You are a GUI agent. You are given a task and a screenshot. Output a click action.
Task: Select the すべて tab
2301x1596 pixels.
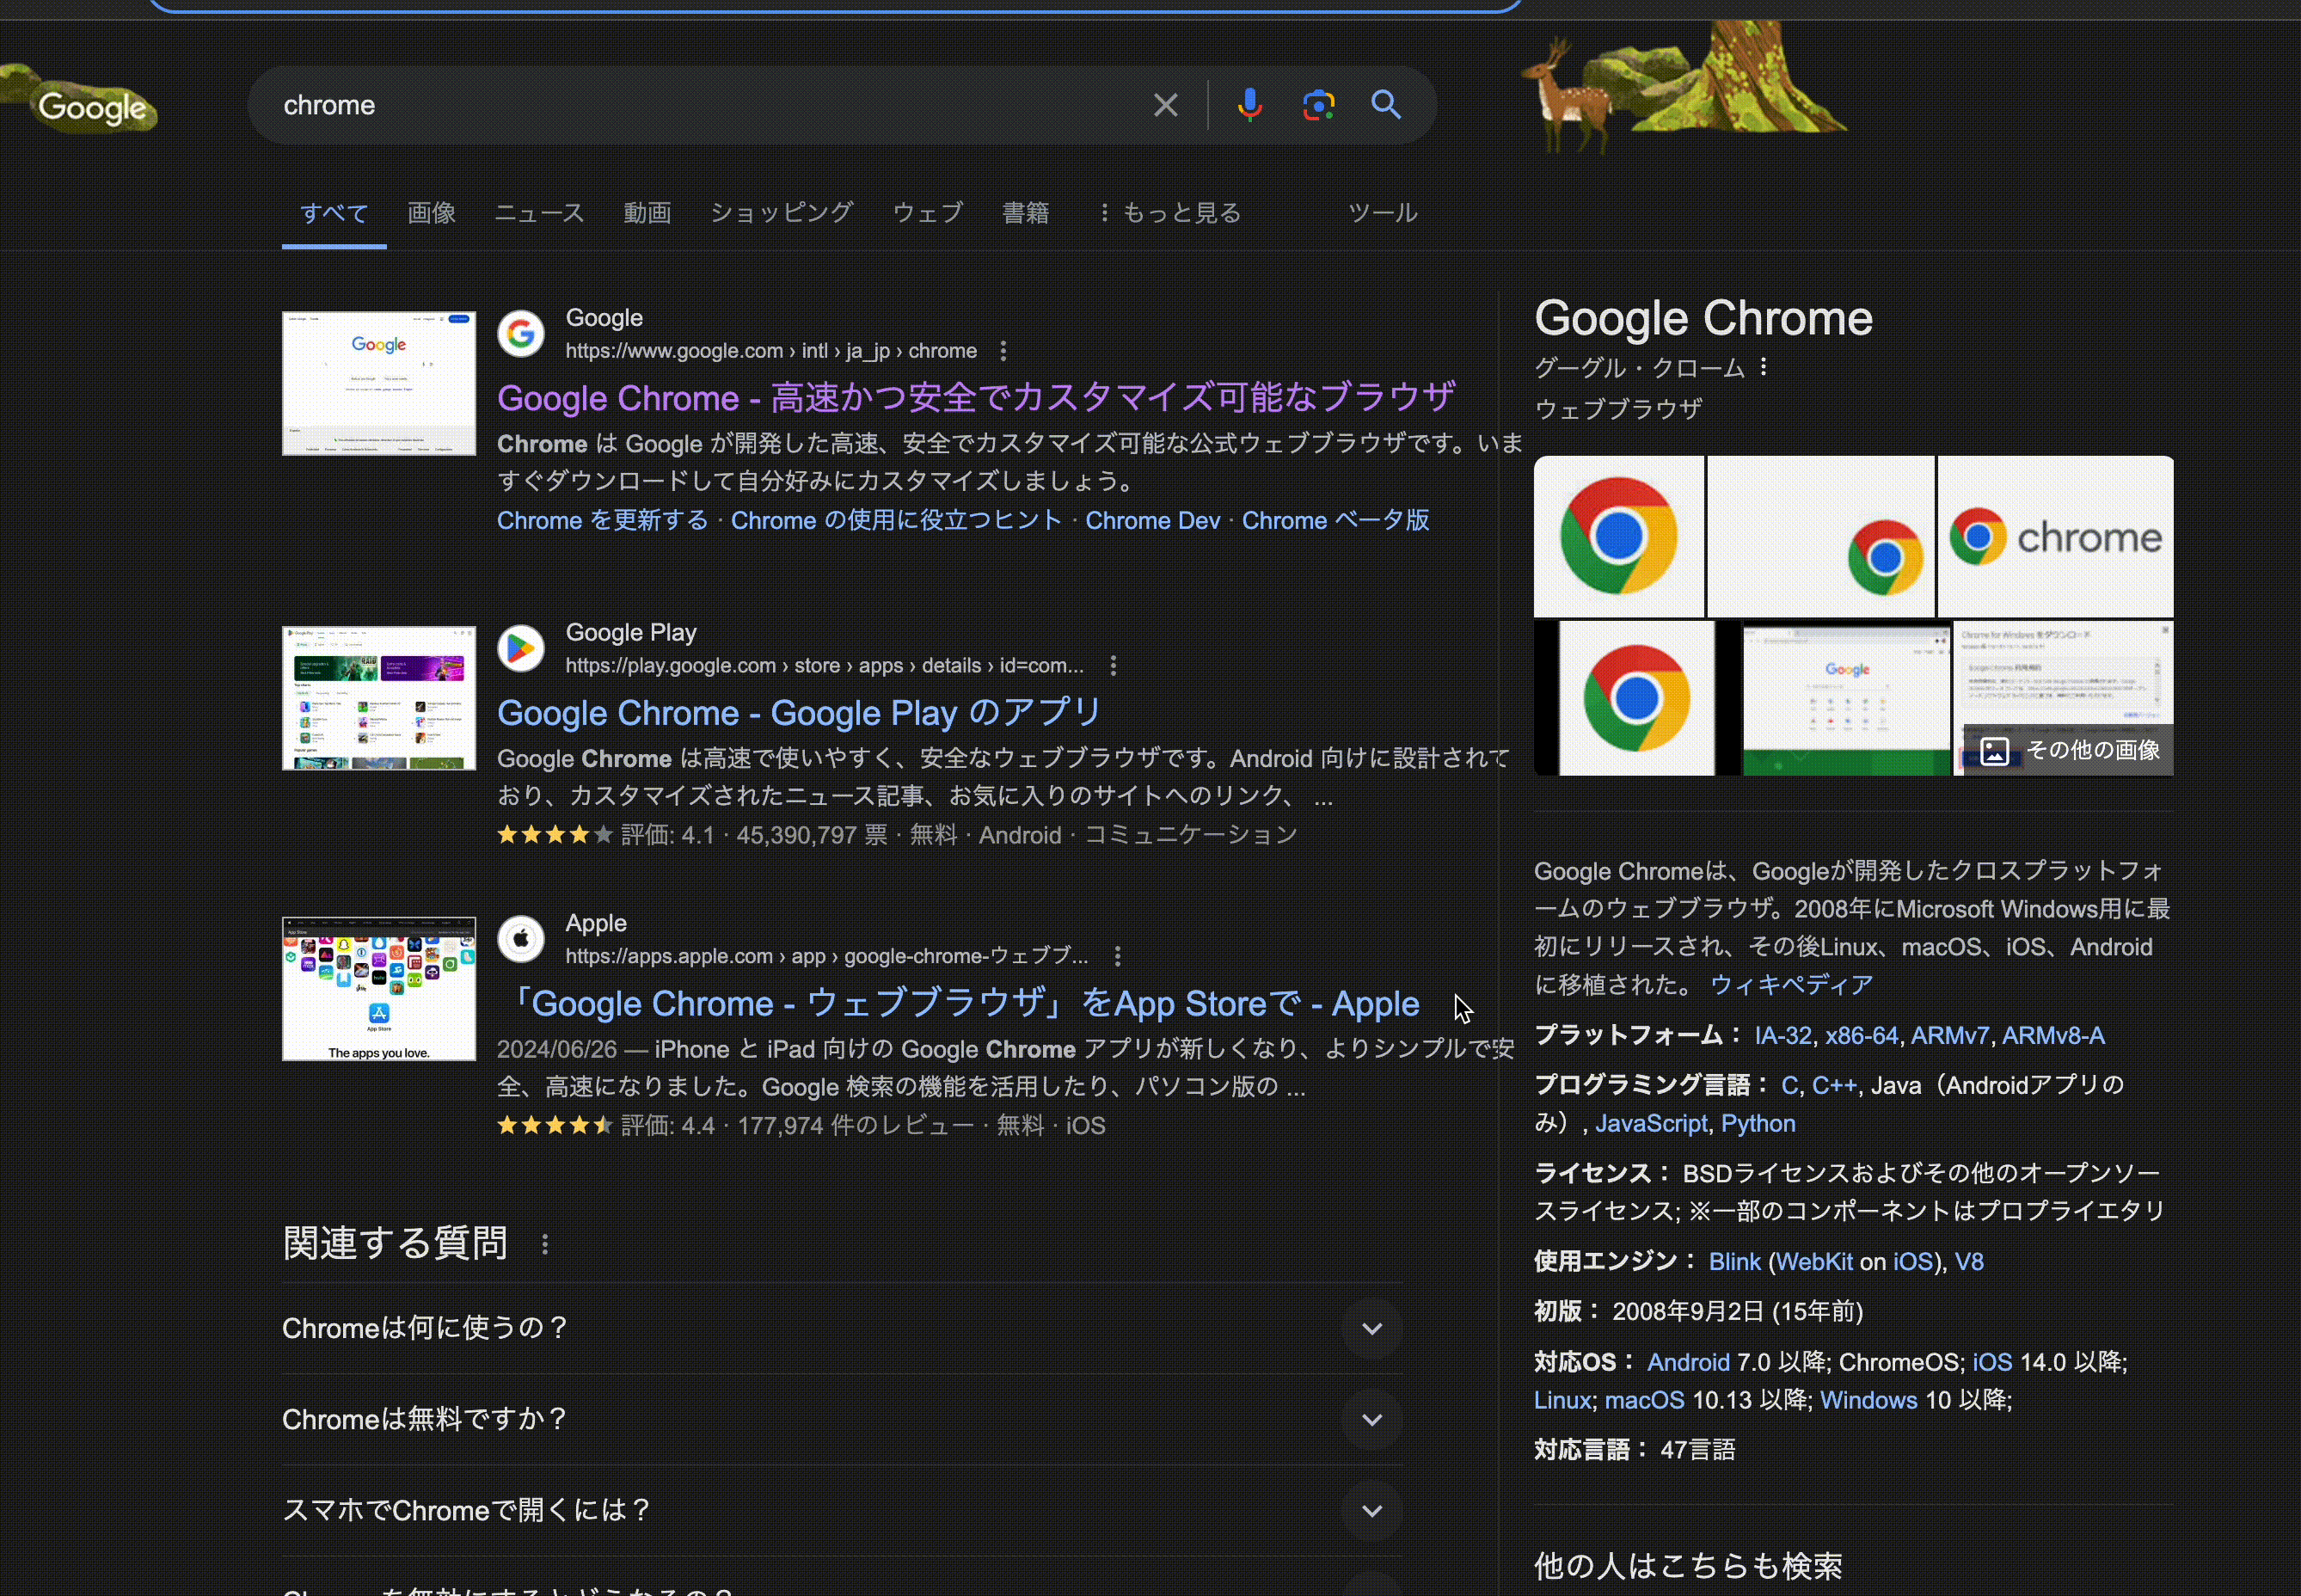[334, 213]
